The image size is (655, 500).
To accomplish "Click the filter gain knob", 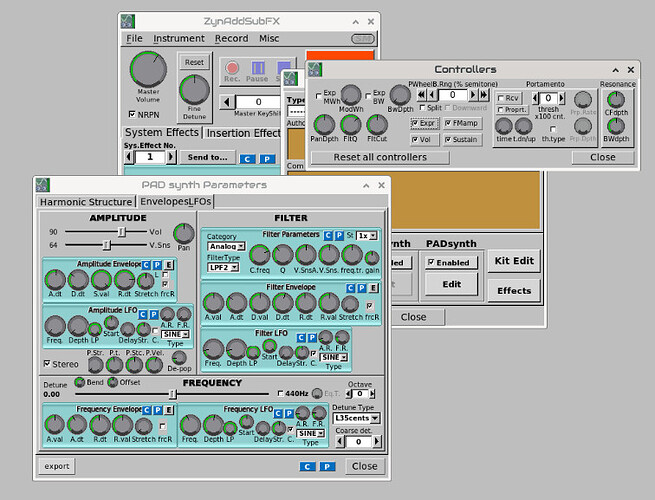I will click(372, 259).
